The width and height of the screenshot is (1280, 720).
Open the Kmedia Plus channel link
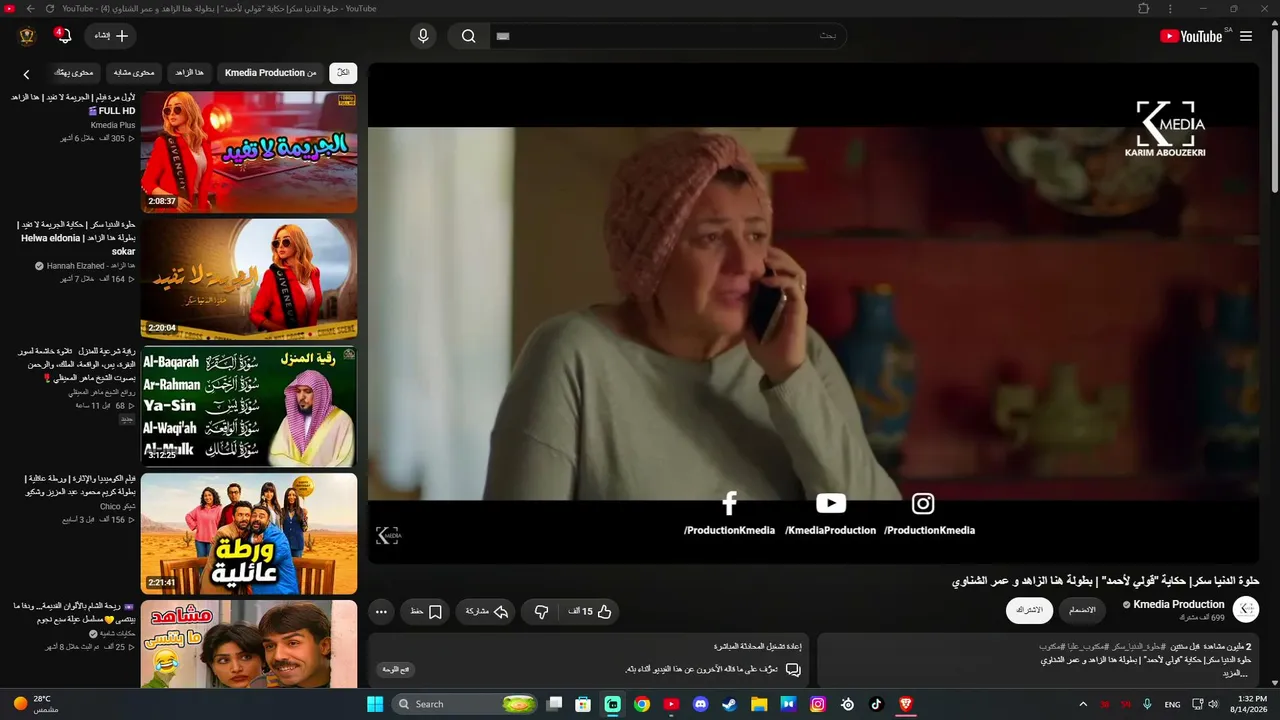[x=113, y=125]
